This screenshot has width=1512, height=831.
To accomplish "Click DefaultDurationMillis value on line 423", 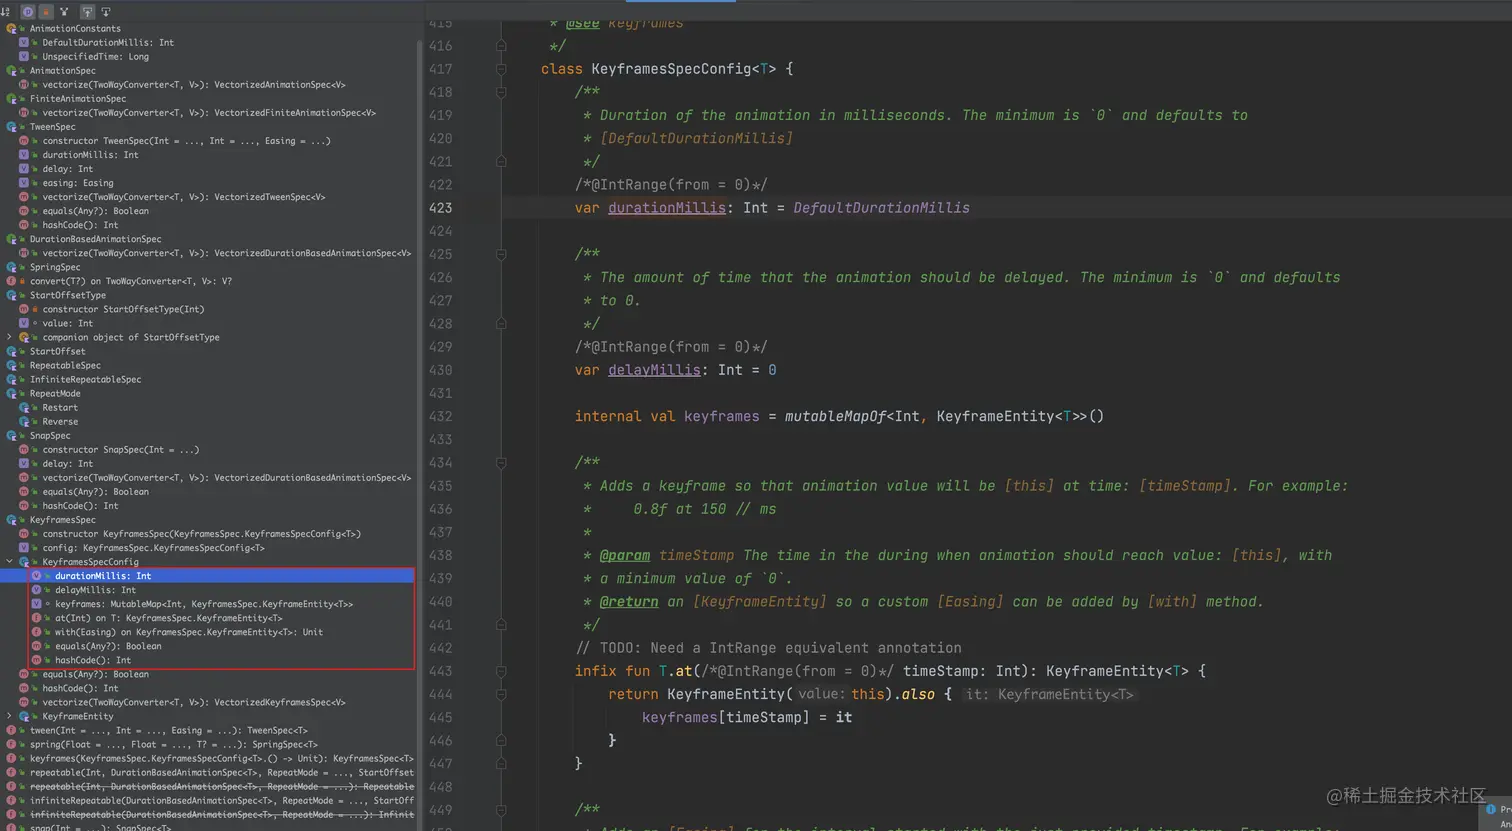I will [881, 208].
